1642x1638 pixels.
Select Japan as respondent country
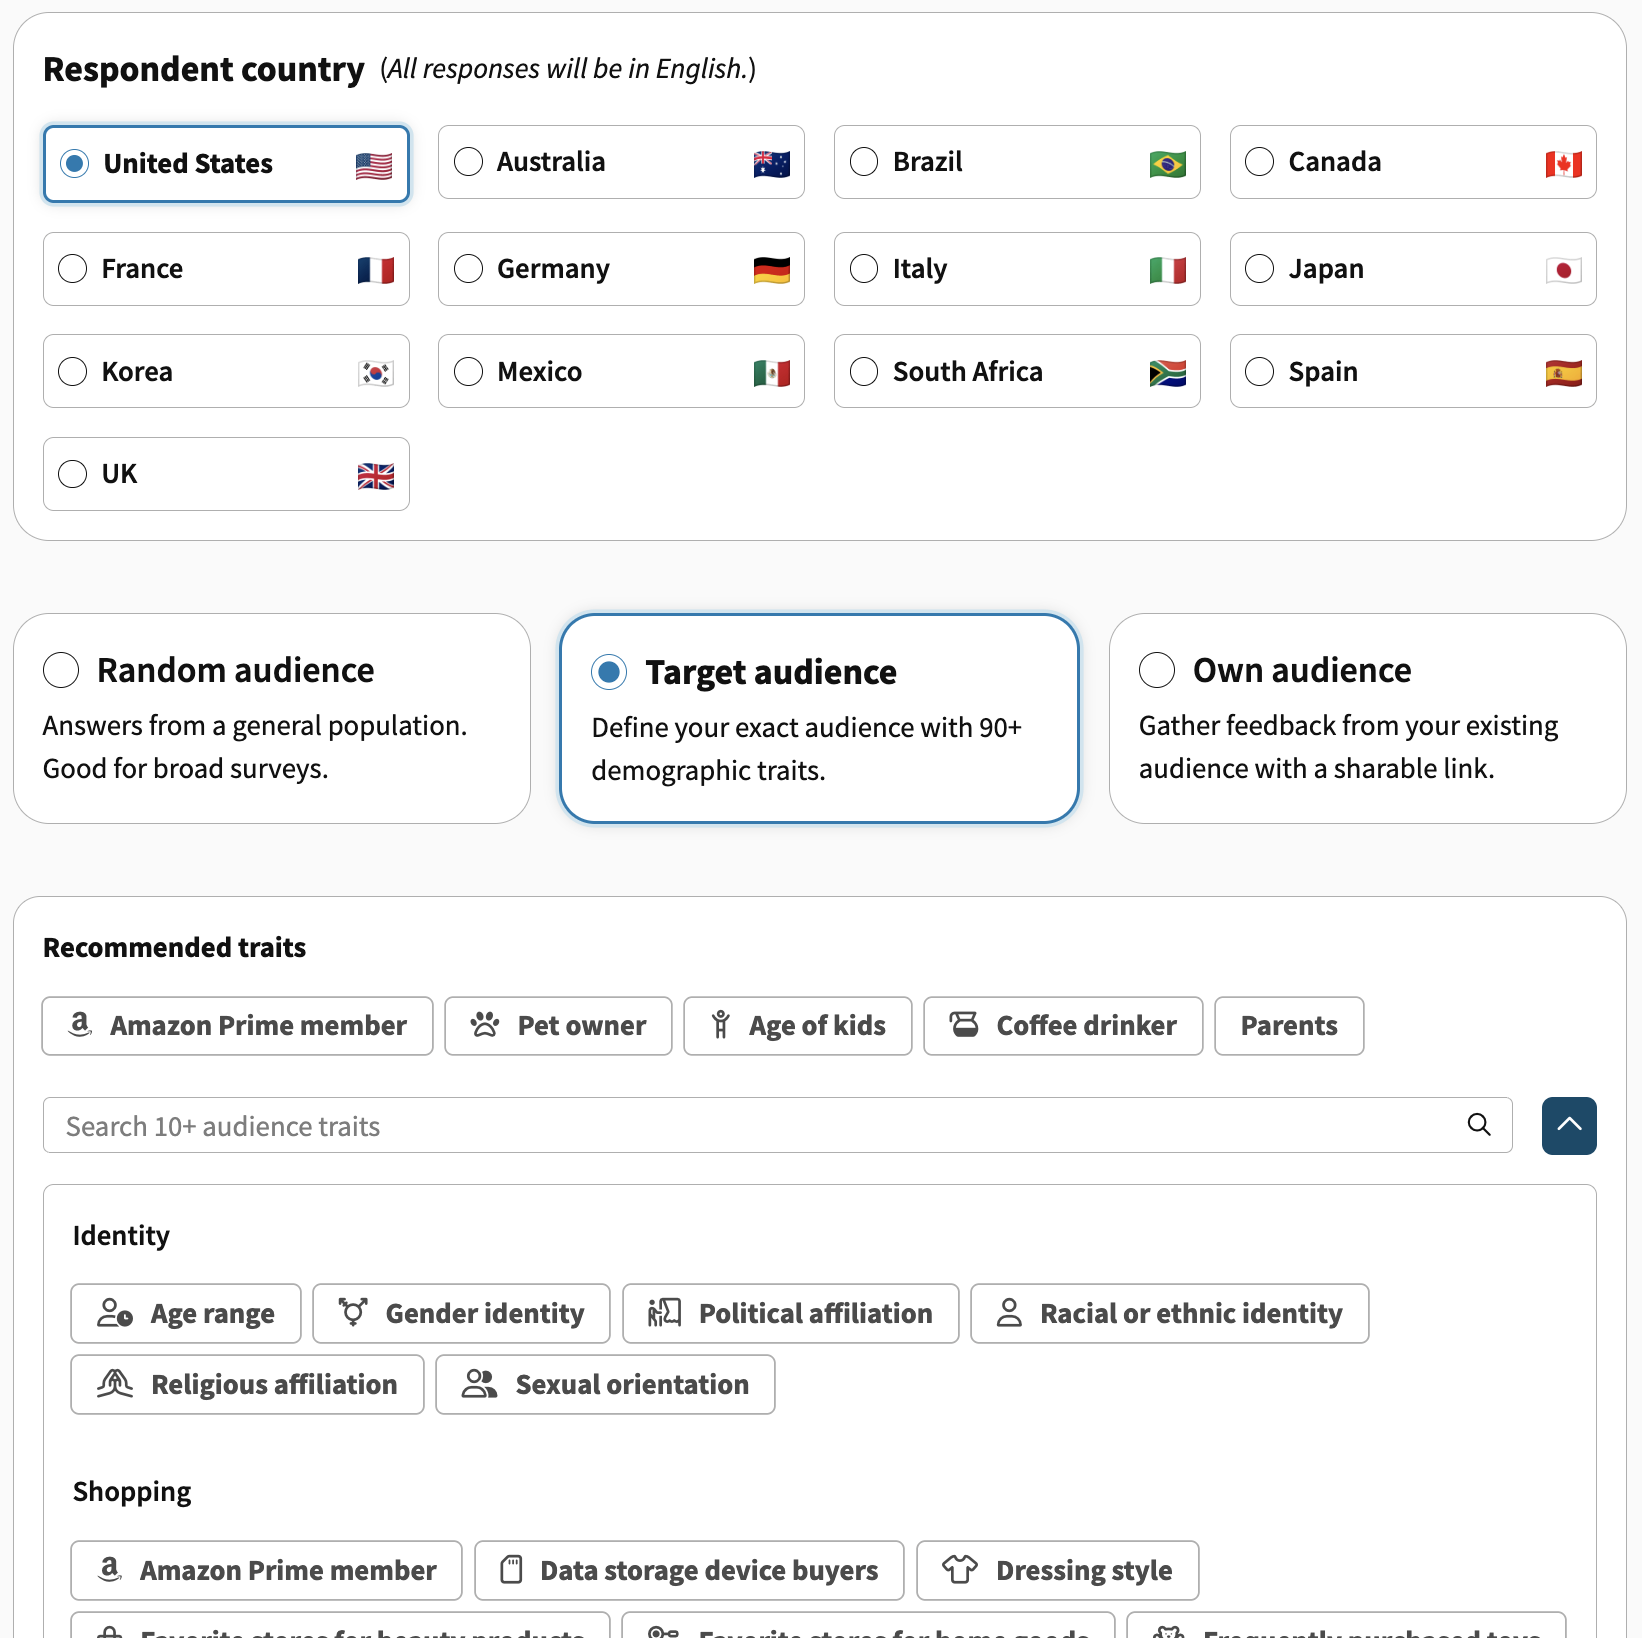coord(1260,269)
